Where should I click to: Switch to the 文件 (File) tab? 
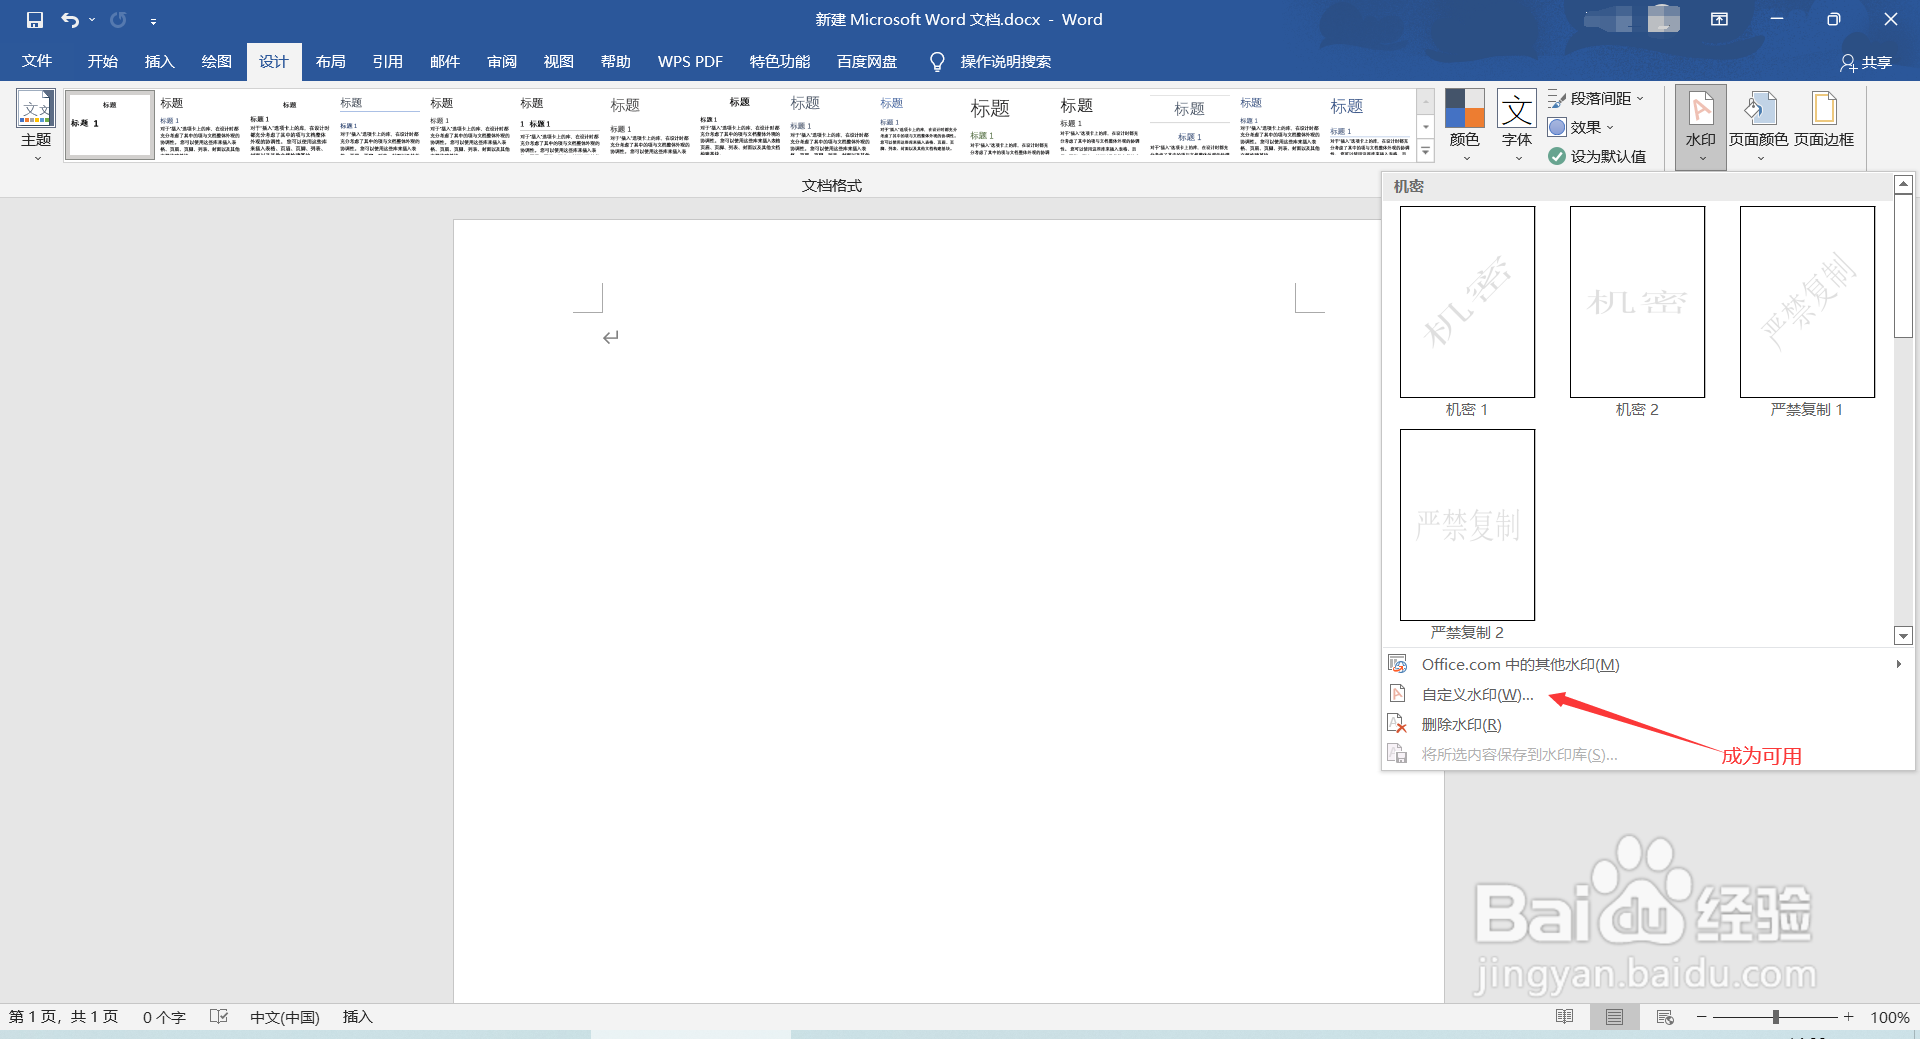point(37,62)
